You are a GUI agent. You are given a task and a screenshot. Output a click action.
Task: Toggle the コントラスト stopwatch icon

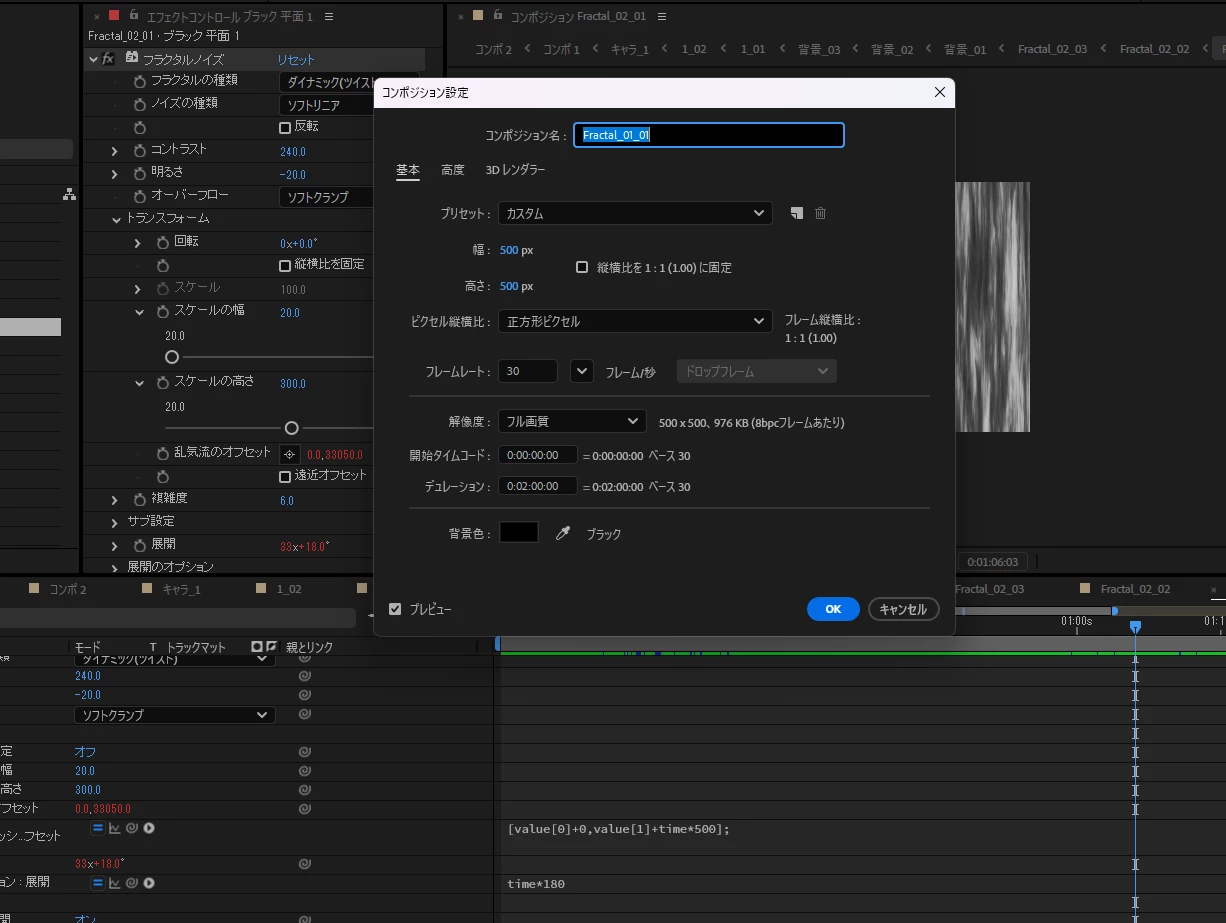coord(140,150)
